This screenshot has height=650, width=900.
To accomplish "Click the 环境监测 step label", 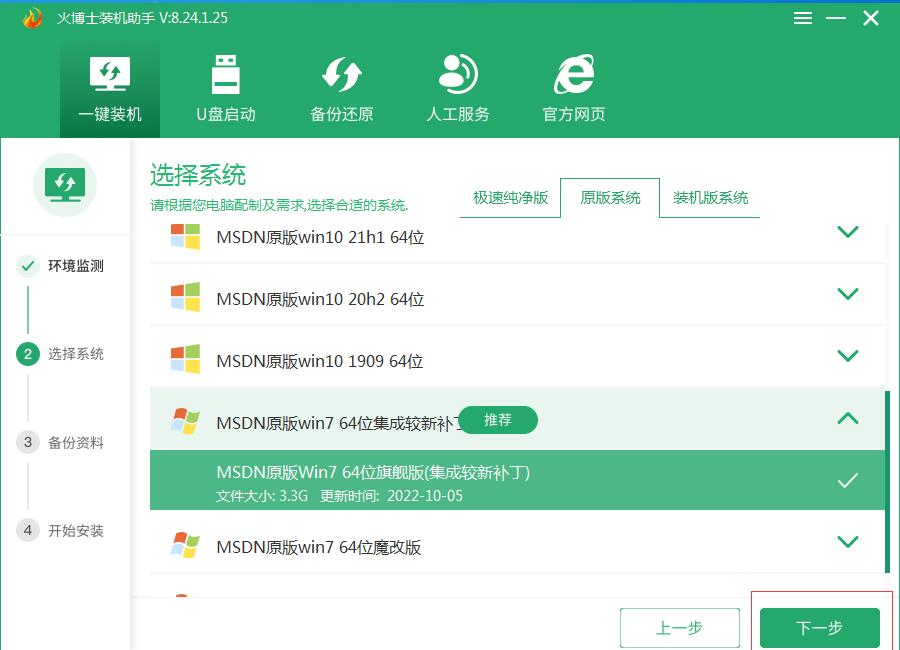I will [76, 266].
